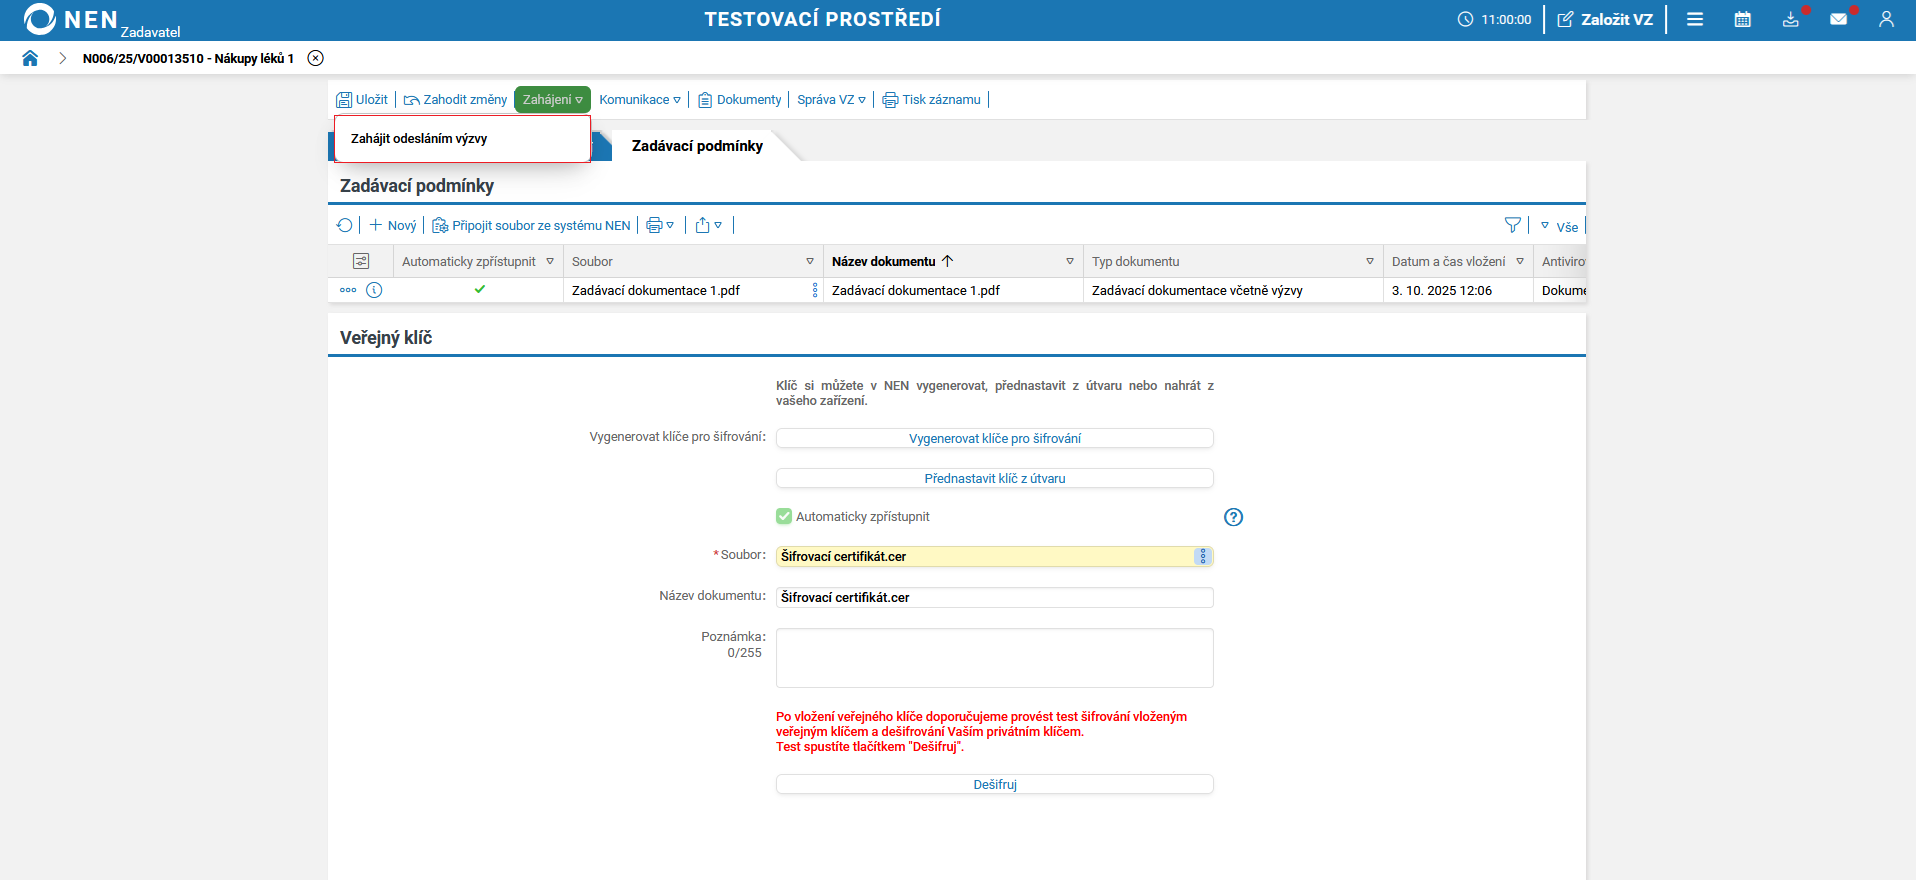The image size is (1916, 880).
Task: Open the user profile icon
Action: (1886, 19)
